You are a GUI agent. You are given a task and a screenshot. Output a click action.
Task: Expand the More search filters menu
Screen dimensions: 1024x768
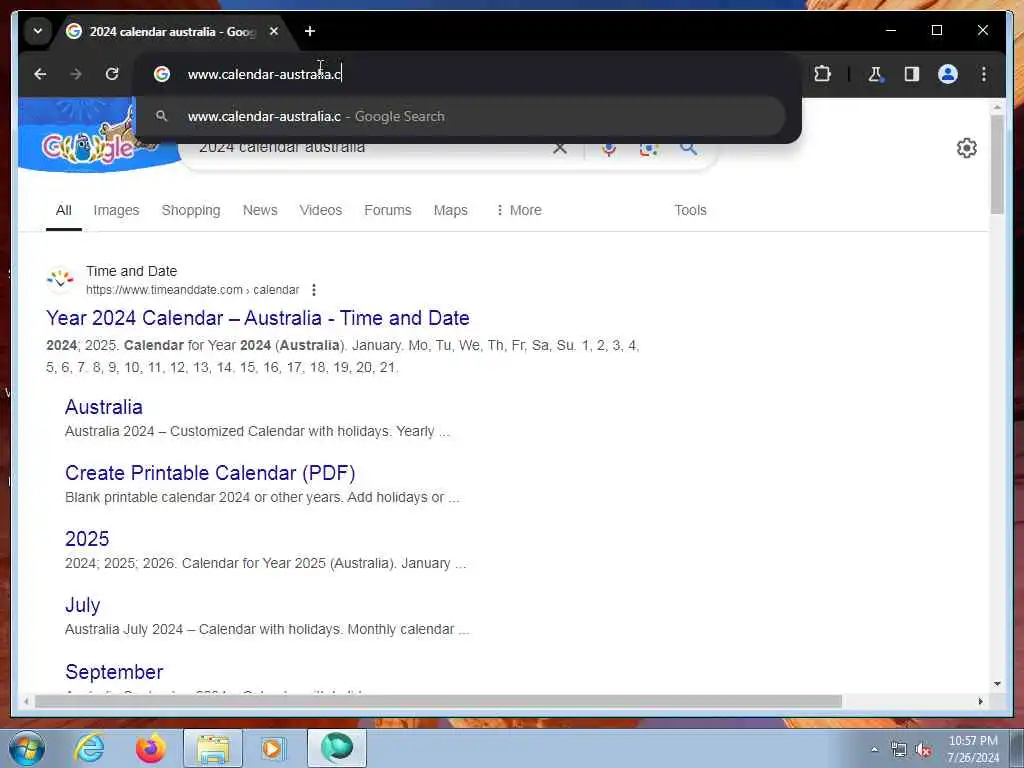tap(519, 210)
